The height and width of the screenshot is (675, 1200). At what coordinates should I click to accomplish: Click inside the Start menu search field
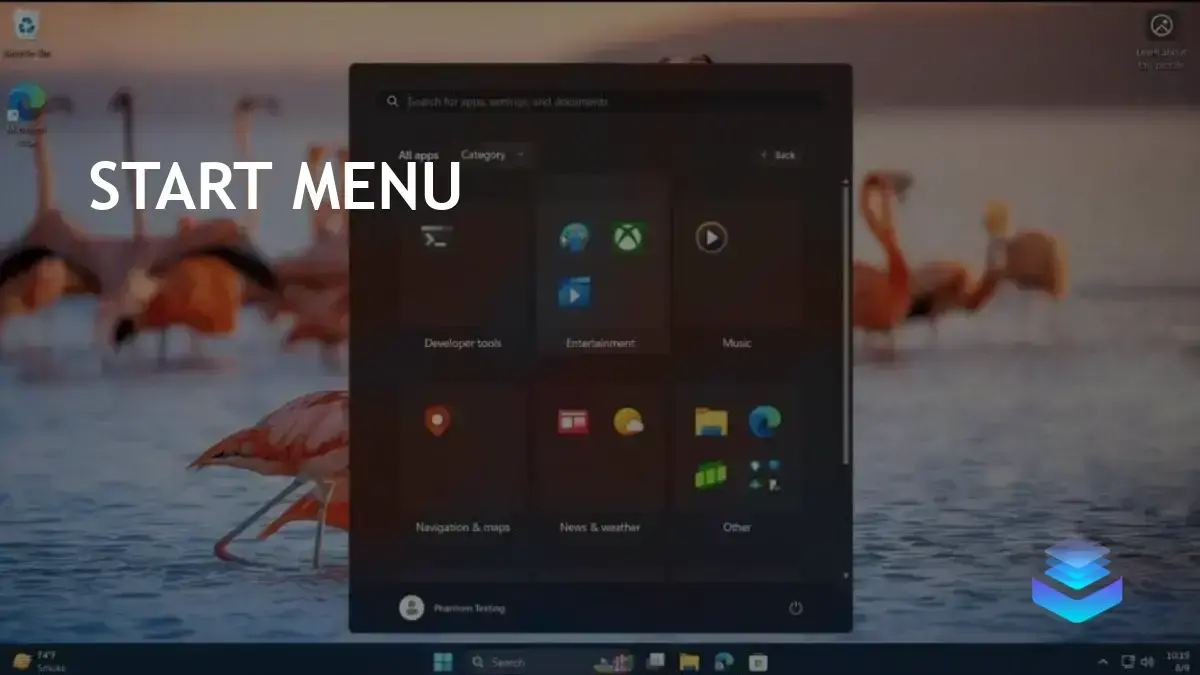(x=600, y=100)
